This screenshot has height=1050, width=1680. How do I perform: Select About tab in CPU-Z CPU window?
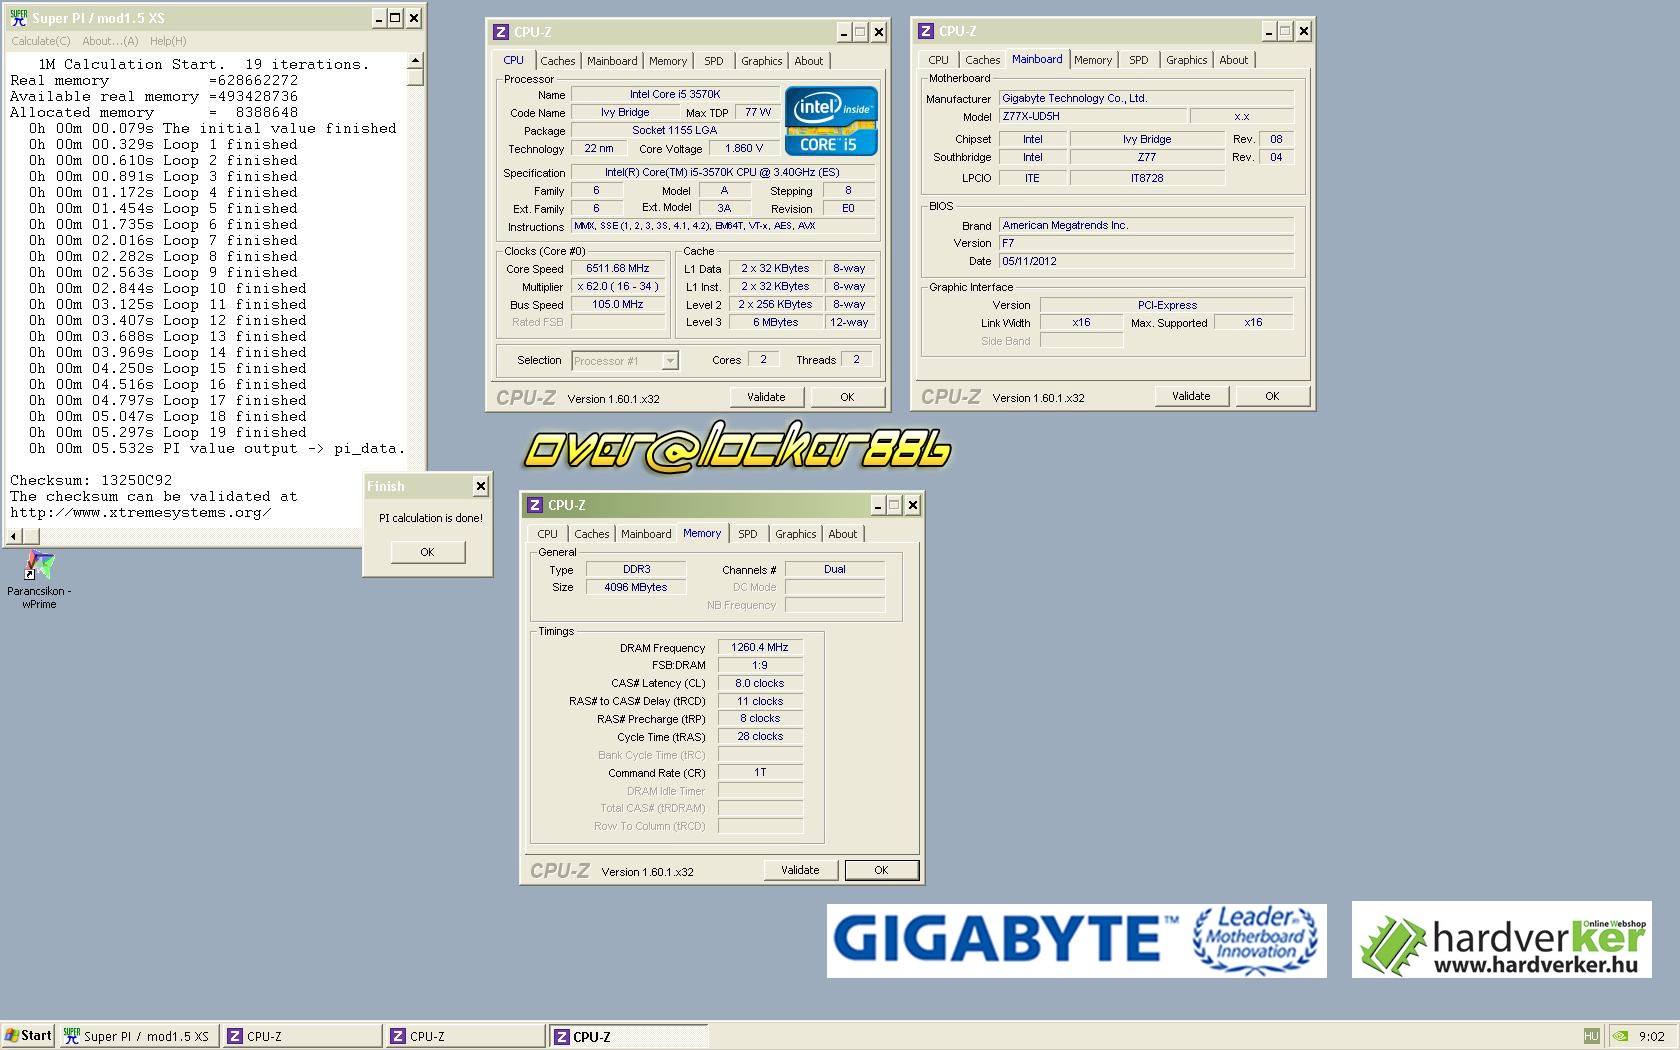click(809, 61)
